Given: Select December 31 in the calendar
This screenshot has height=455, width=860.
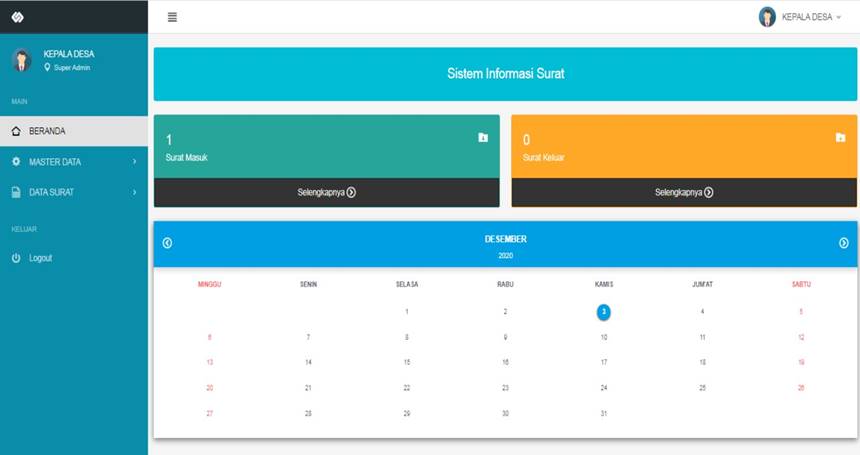Looking at the screenshot, I should (604, 413).
